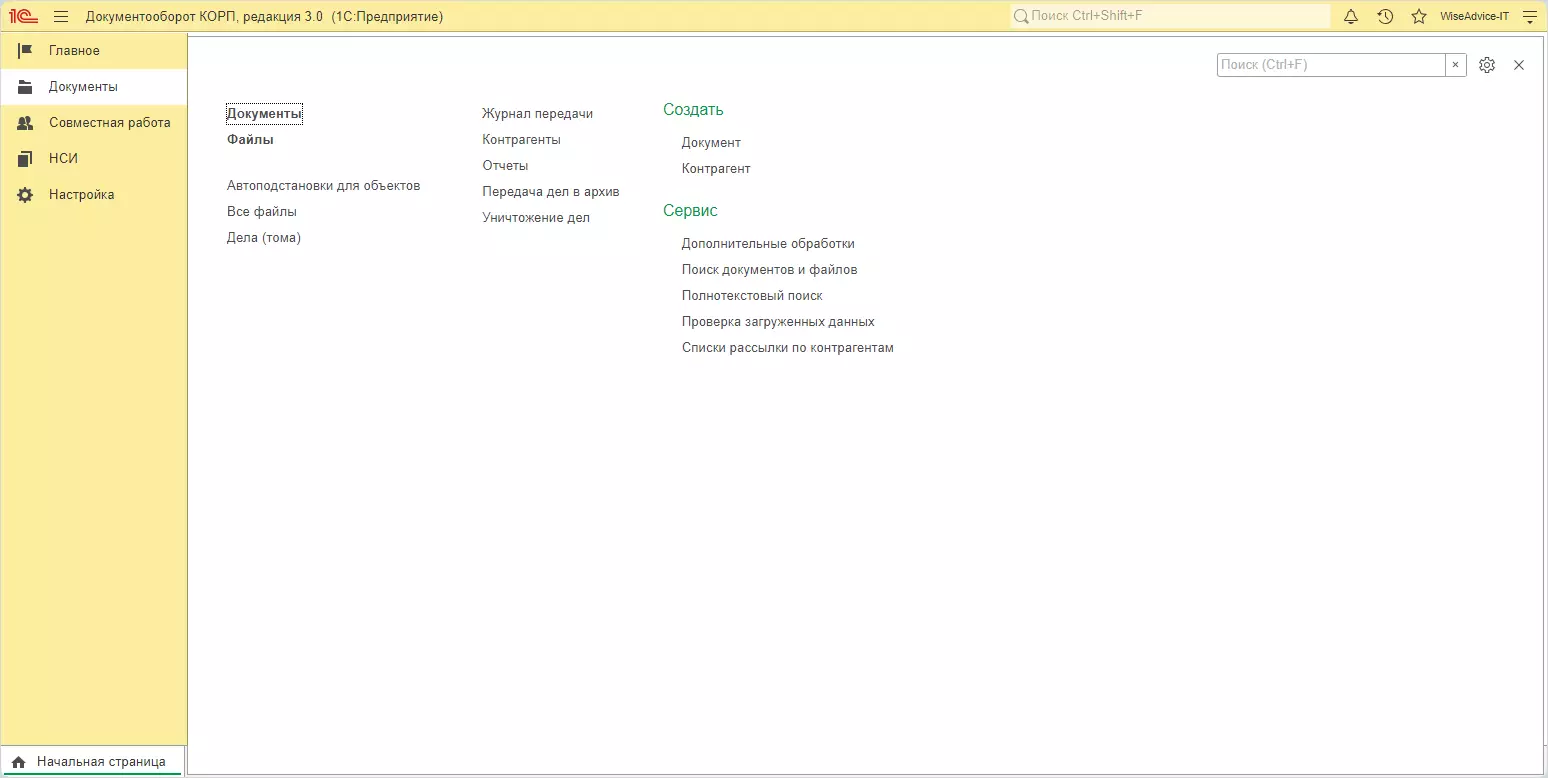Switch to the НСИ section
1548x778 pixels.
(x=93, y=159)
